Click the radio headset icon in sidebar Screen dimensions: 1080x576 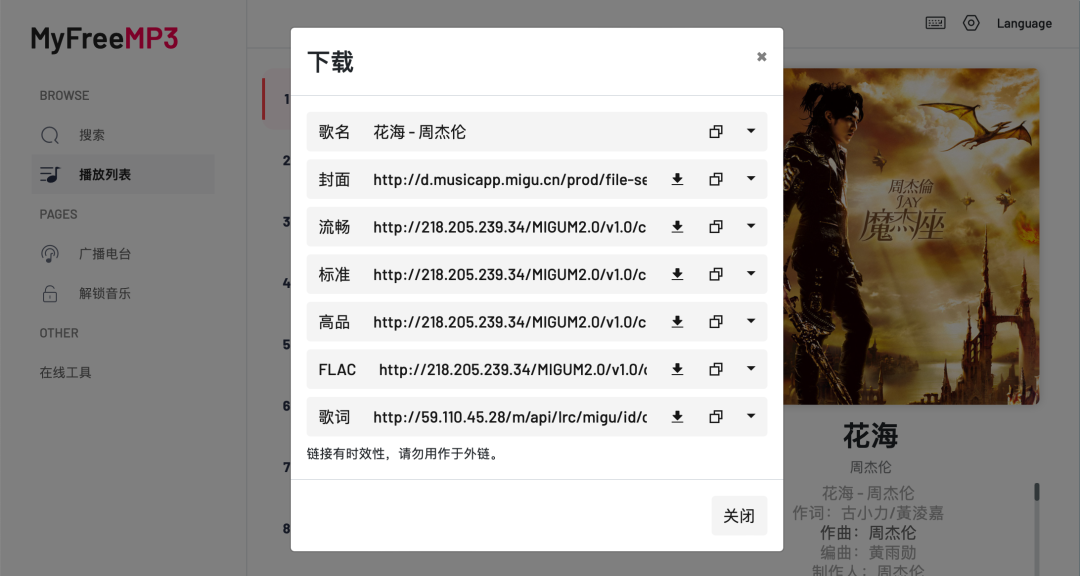50,254
